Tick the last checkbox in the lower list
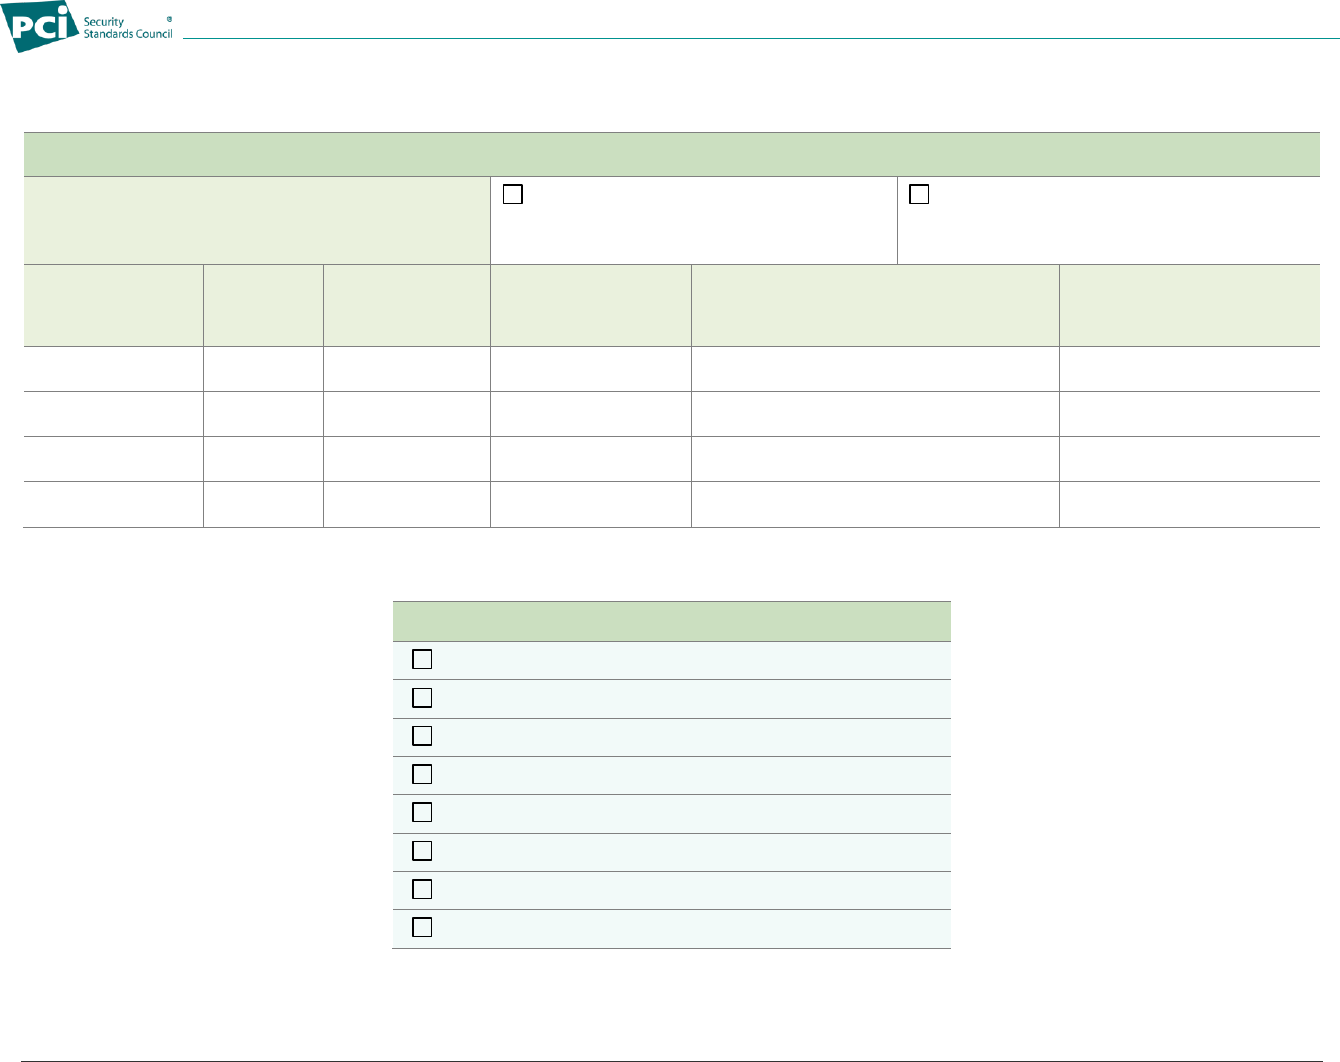 (422, 927)
